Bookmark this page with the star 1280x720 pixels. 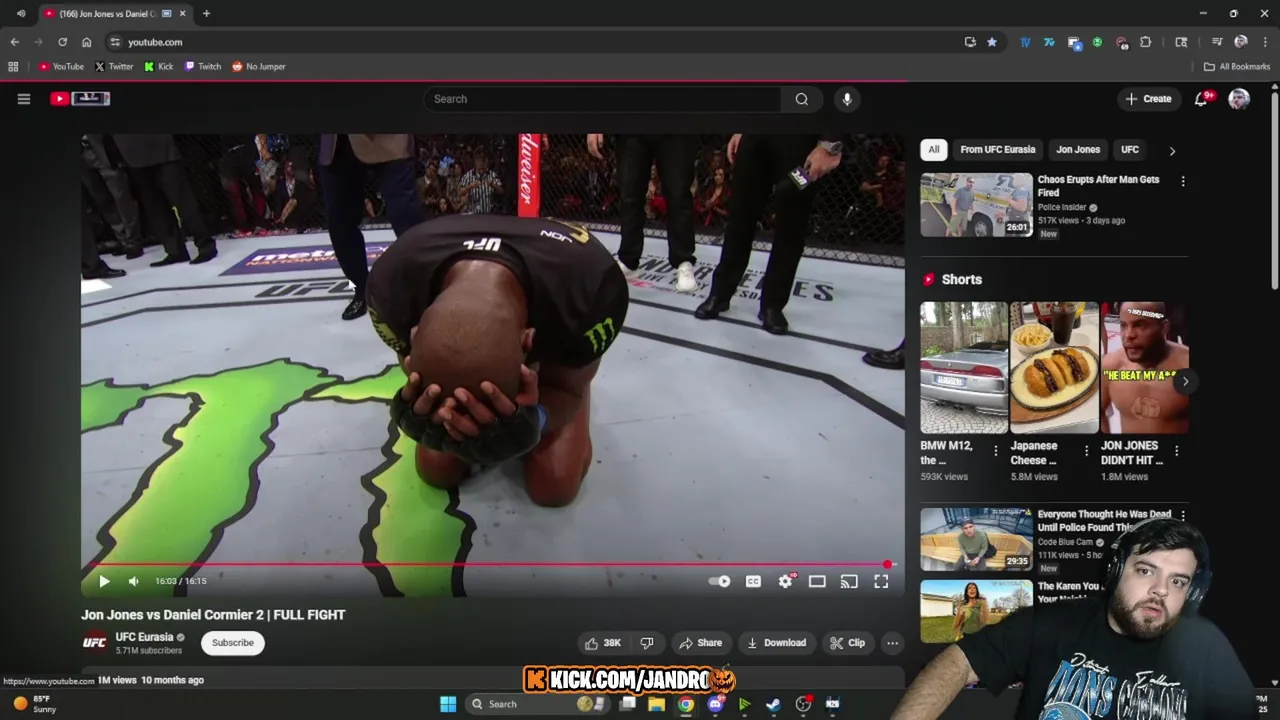[x=991, y=42]
